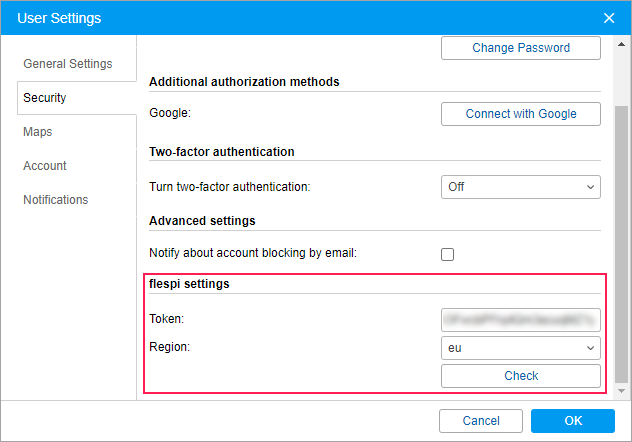Click the two-factor dropdown chevron arrow
Screen dimensions: 632x442
(x=588, y=187)
